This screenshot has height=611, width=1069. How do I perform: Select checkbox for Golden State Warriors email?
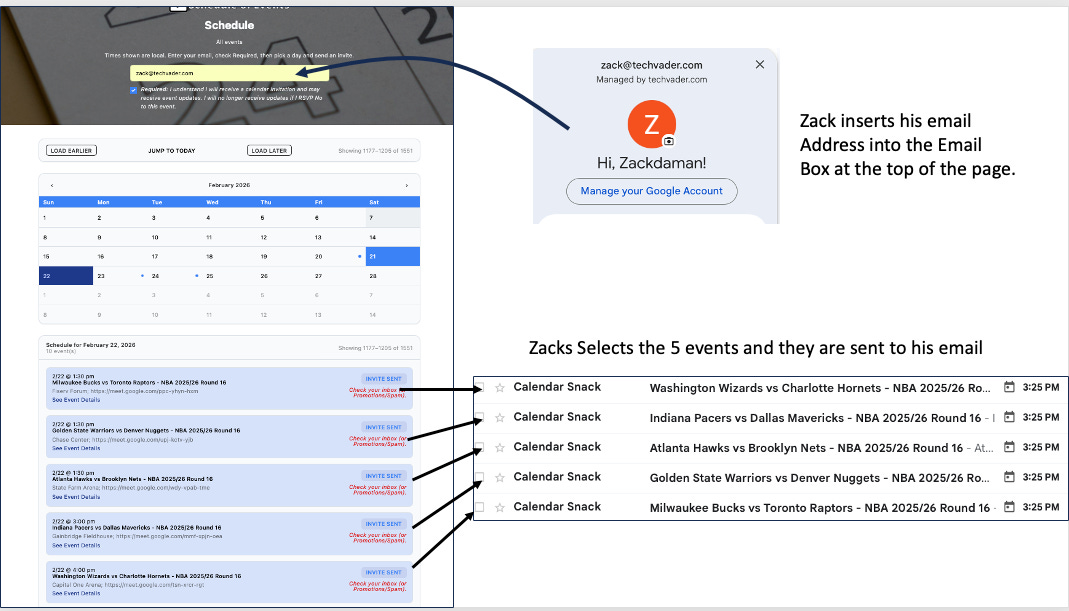coord(479,477)
